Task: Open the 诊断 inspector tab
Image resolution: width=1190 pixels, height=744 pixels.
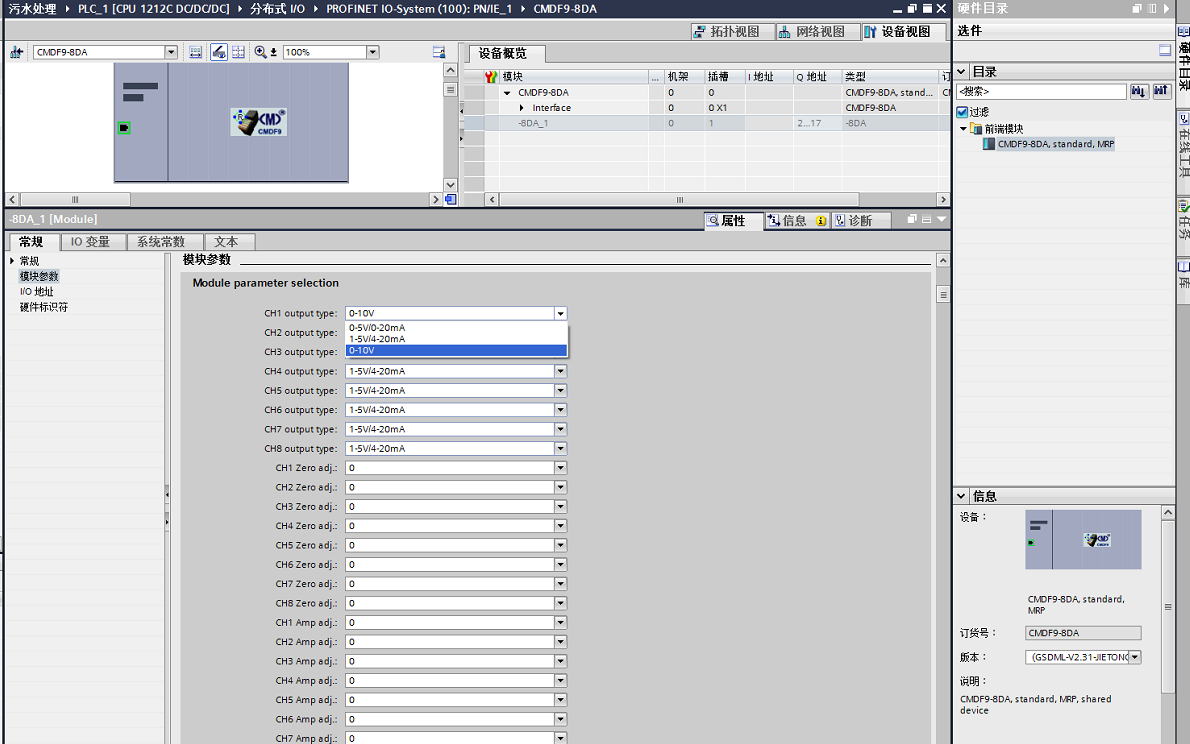Action: (x=853, y=220)
